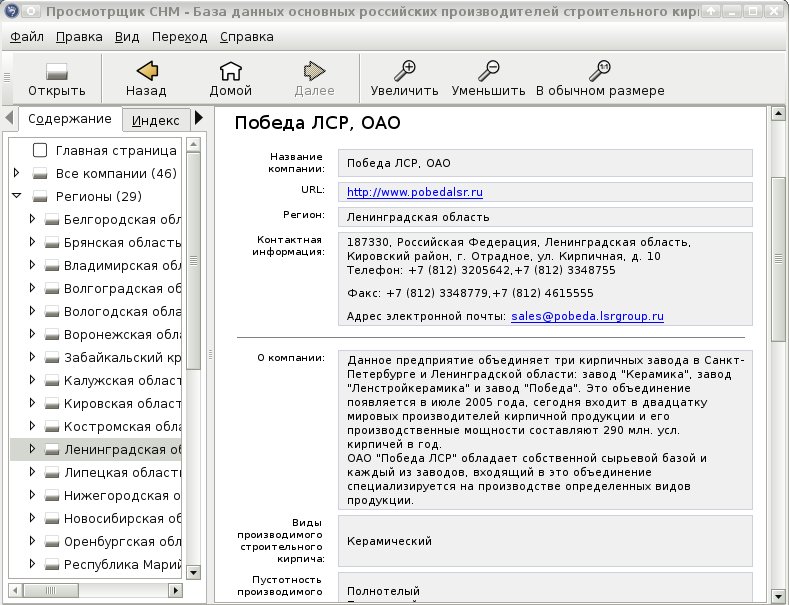Expand the Брянская область node
Viewport: 789px width, 605px height.
point(32,242)
